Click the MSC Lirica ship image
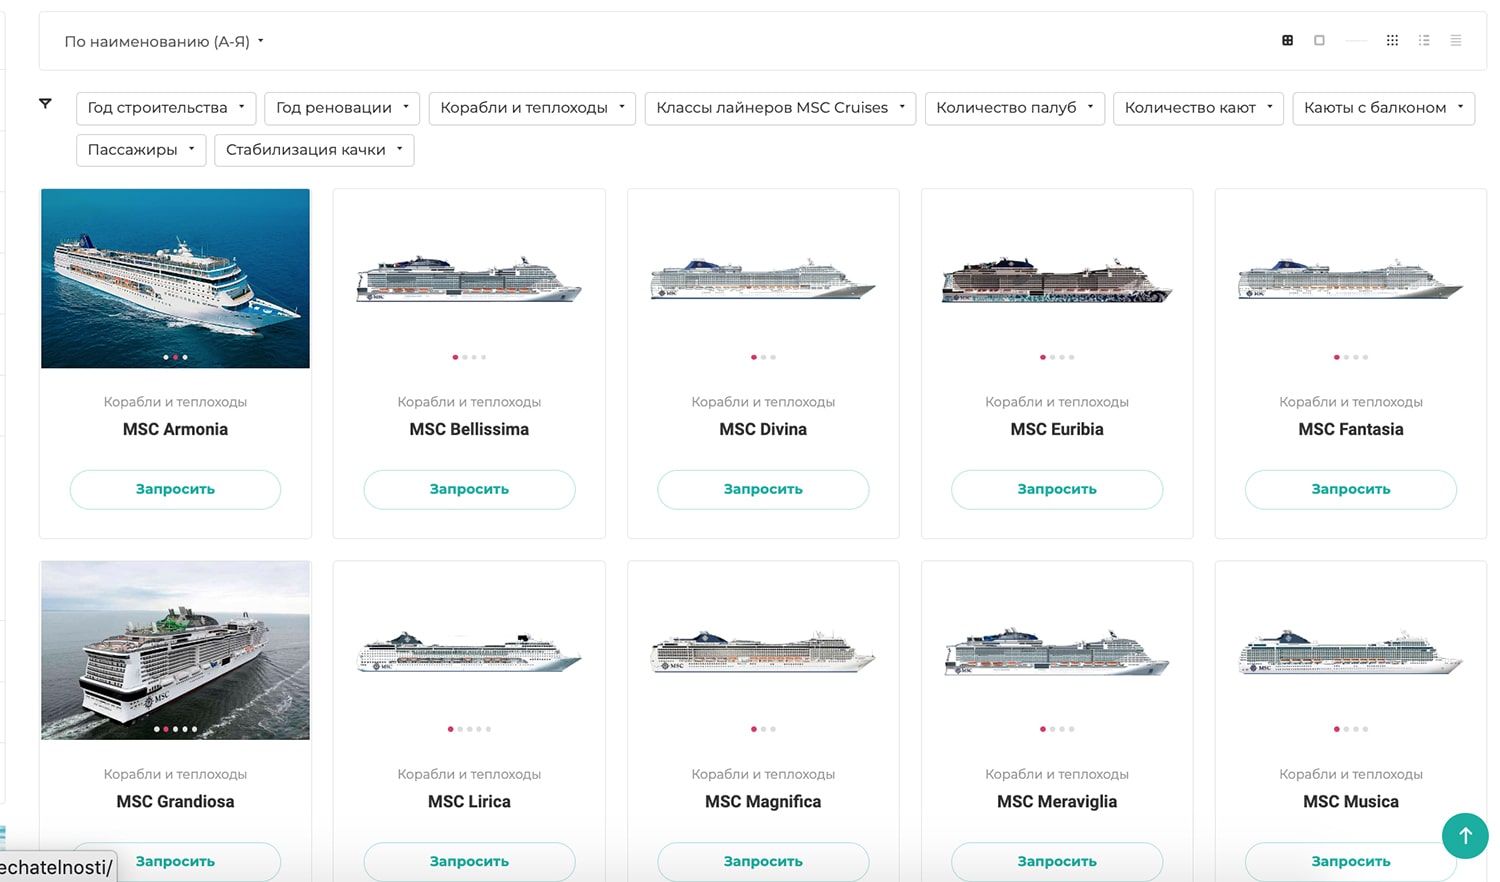The image size is (1500, 882). click(x=469, y=651)
